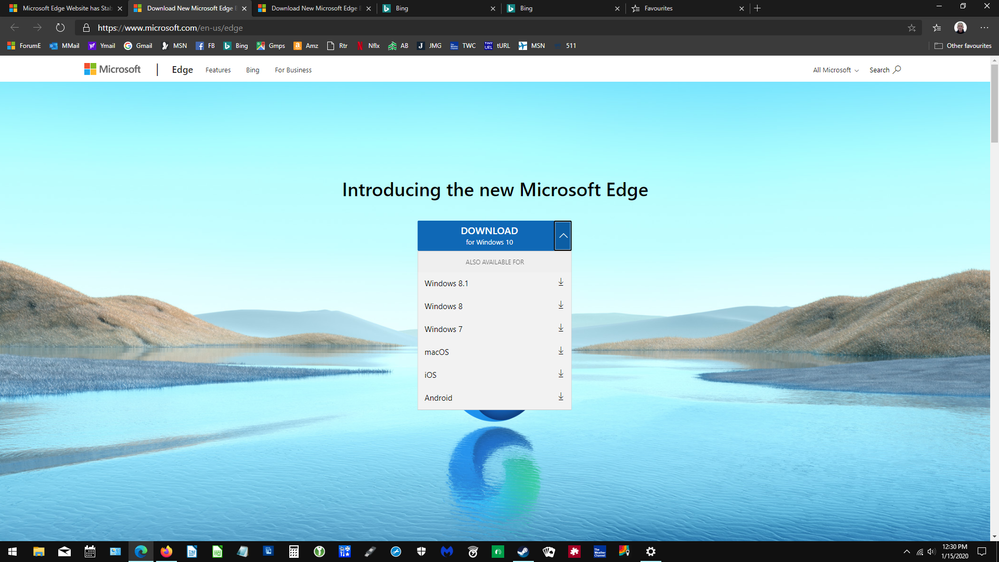Switch to Microsoft Edge Website has Stable tab

64,8
